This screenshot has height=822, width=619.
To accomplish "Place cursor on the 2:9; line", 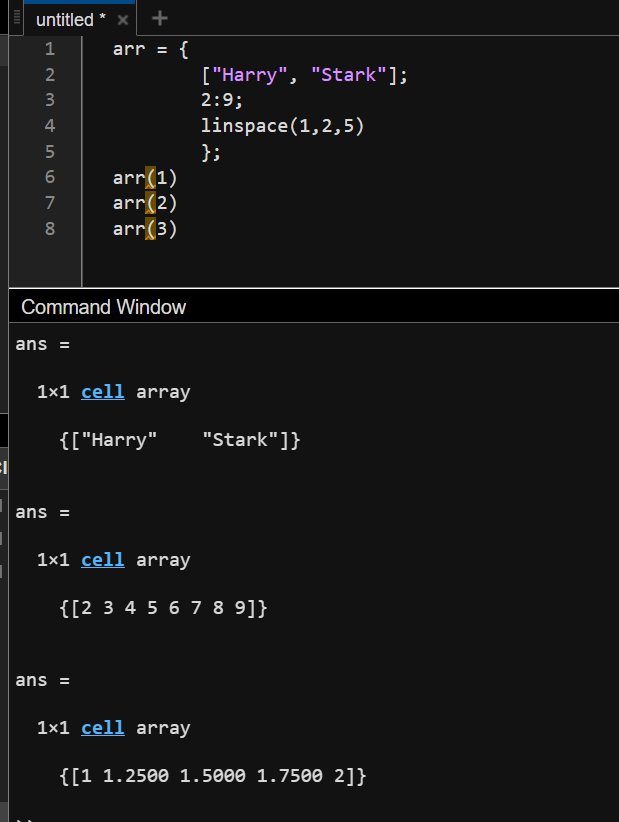I will point(222,100).
